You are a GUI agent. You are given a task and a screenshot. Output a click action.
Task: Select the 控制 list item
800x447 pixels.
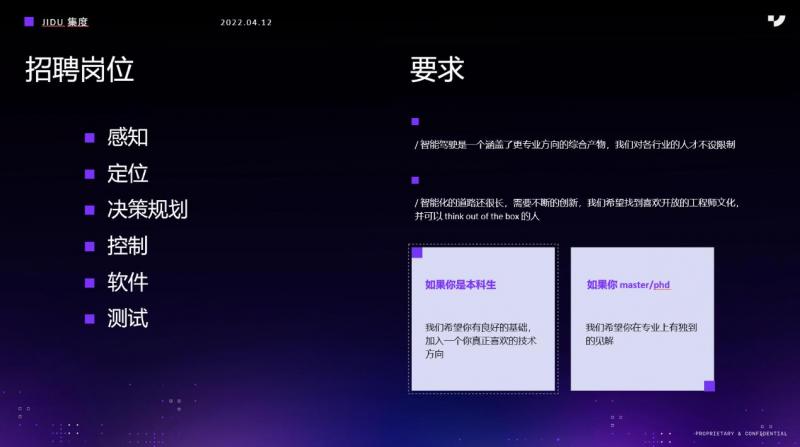point(128,246)
